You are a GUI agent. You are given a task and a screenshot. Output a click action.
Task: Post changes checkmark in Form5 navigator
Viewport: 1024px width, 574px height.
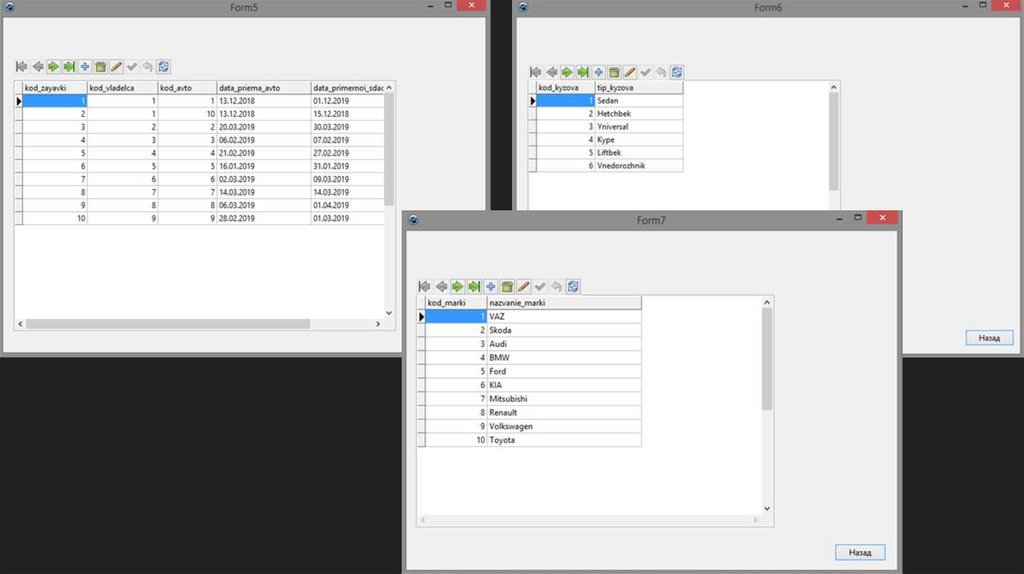tap(132, 67)
